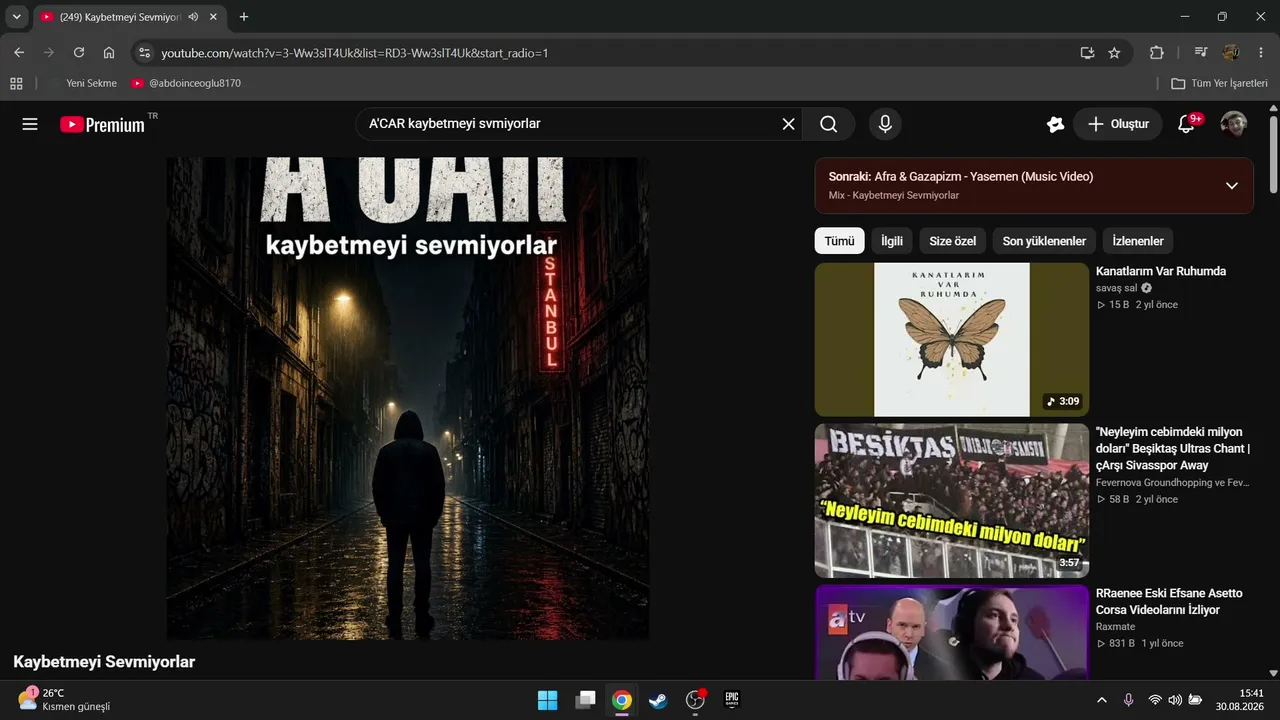Open the savaş sal channel name
The width and height of the screenshot is (1280, 720).
[1116, 288]
